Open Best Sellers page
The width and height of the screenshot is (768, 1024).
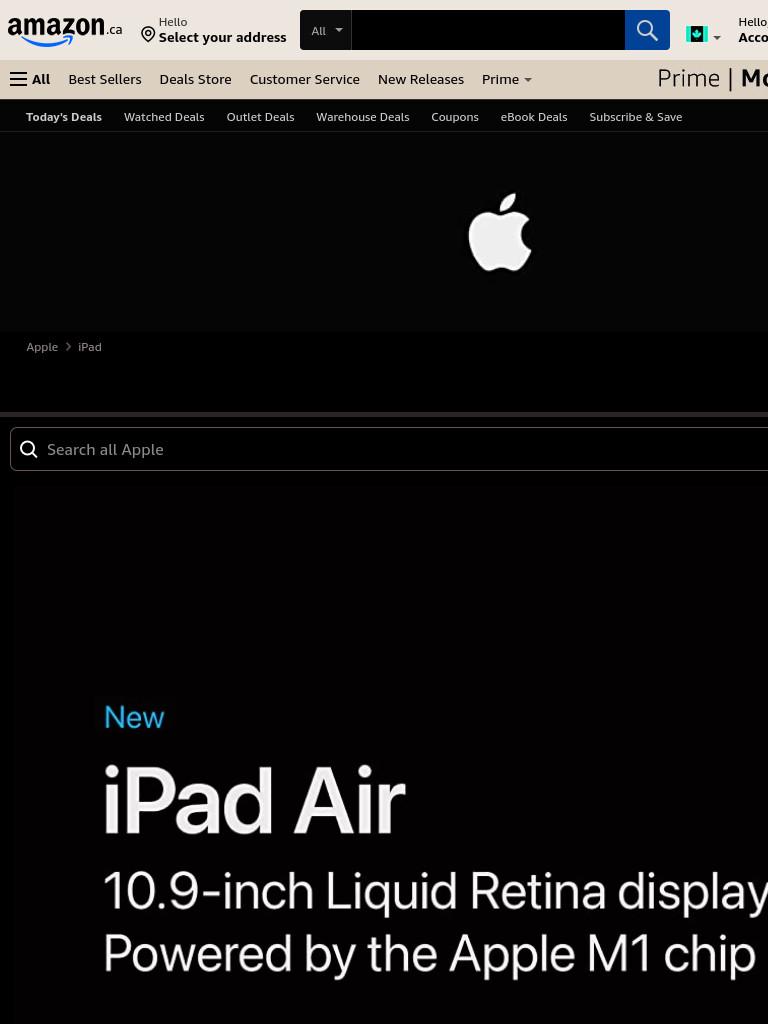pos(104,79)
